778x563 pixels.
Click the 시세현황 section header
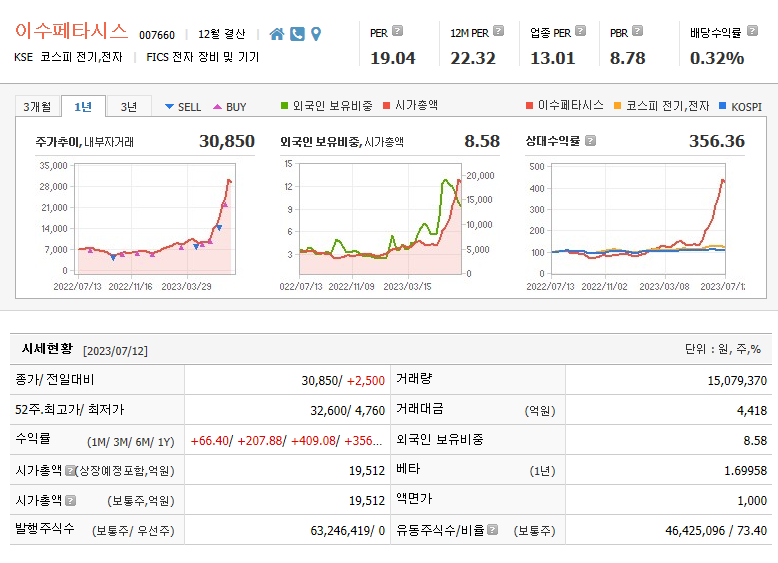pyautogui.click(x=47, y=349)
